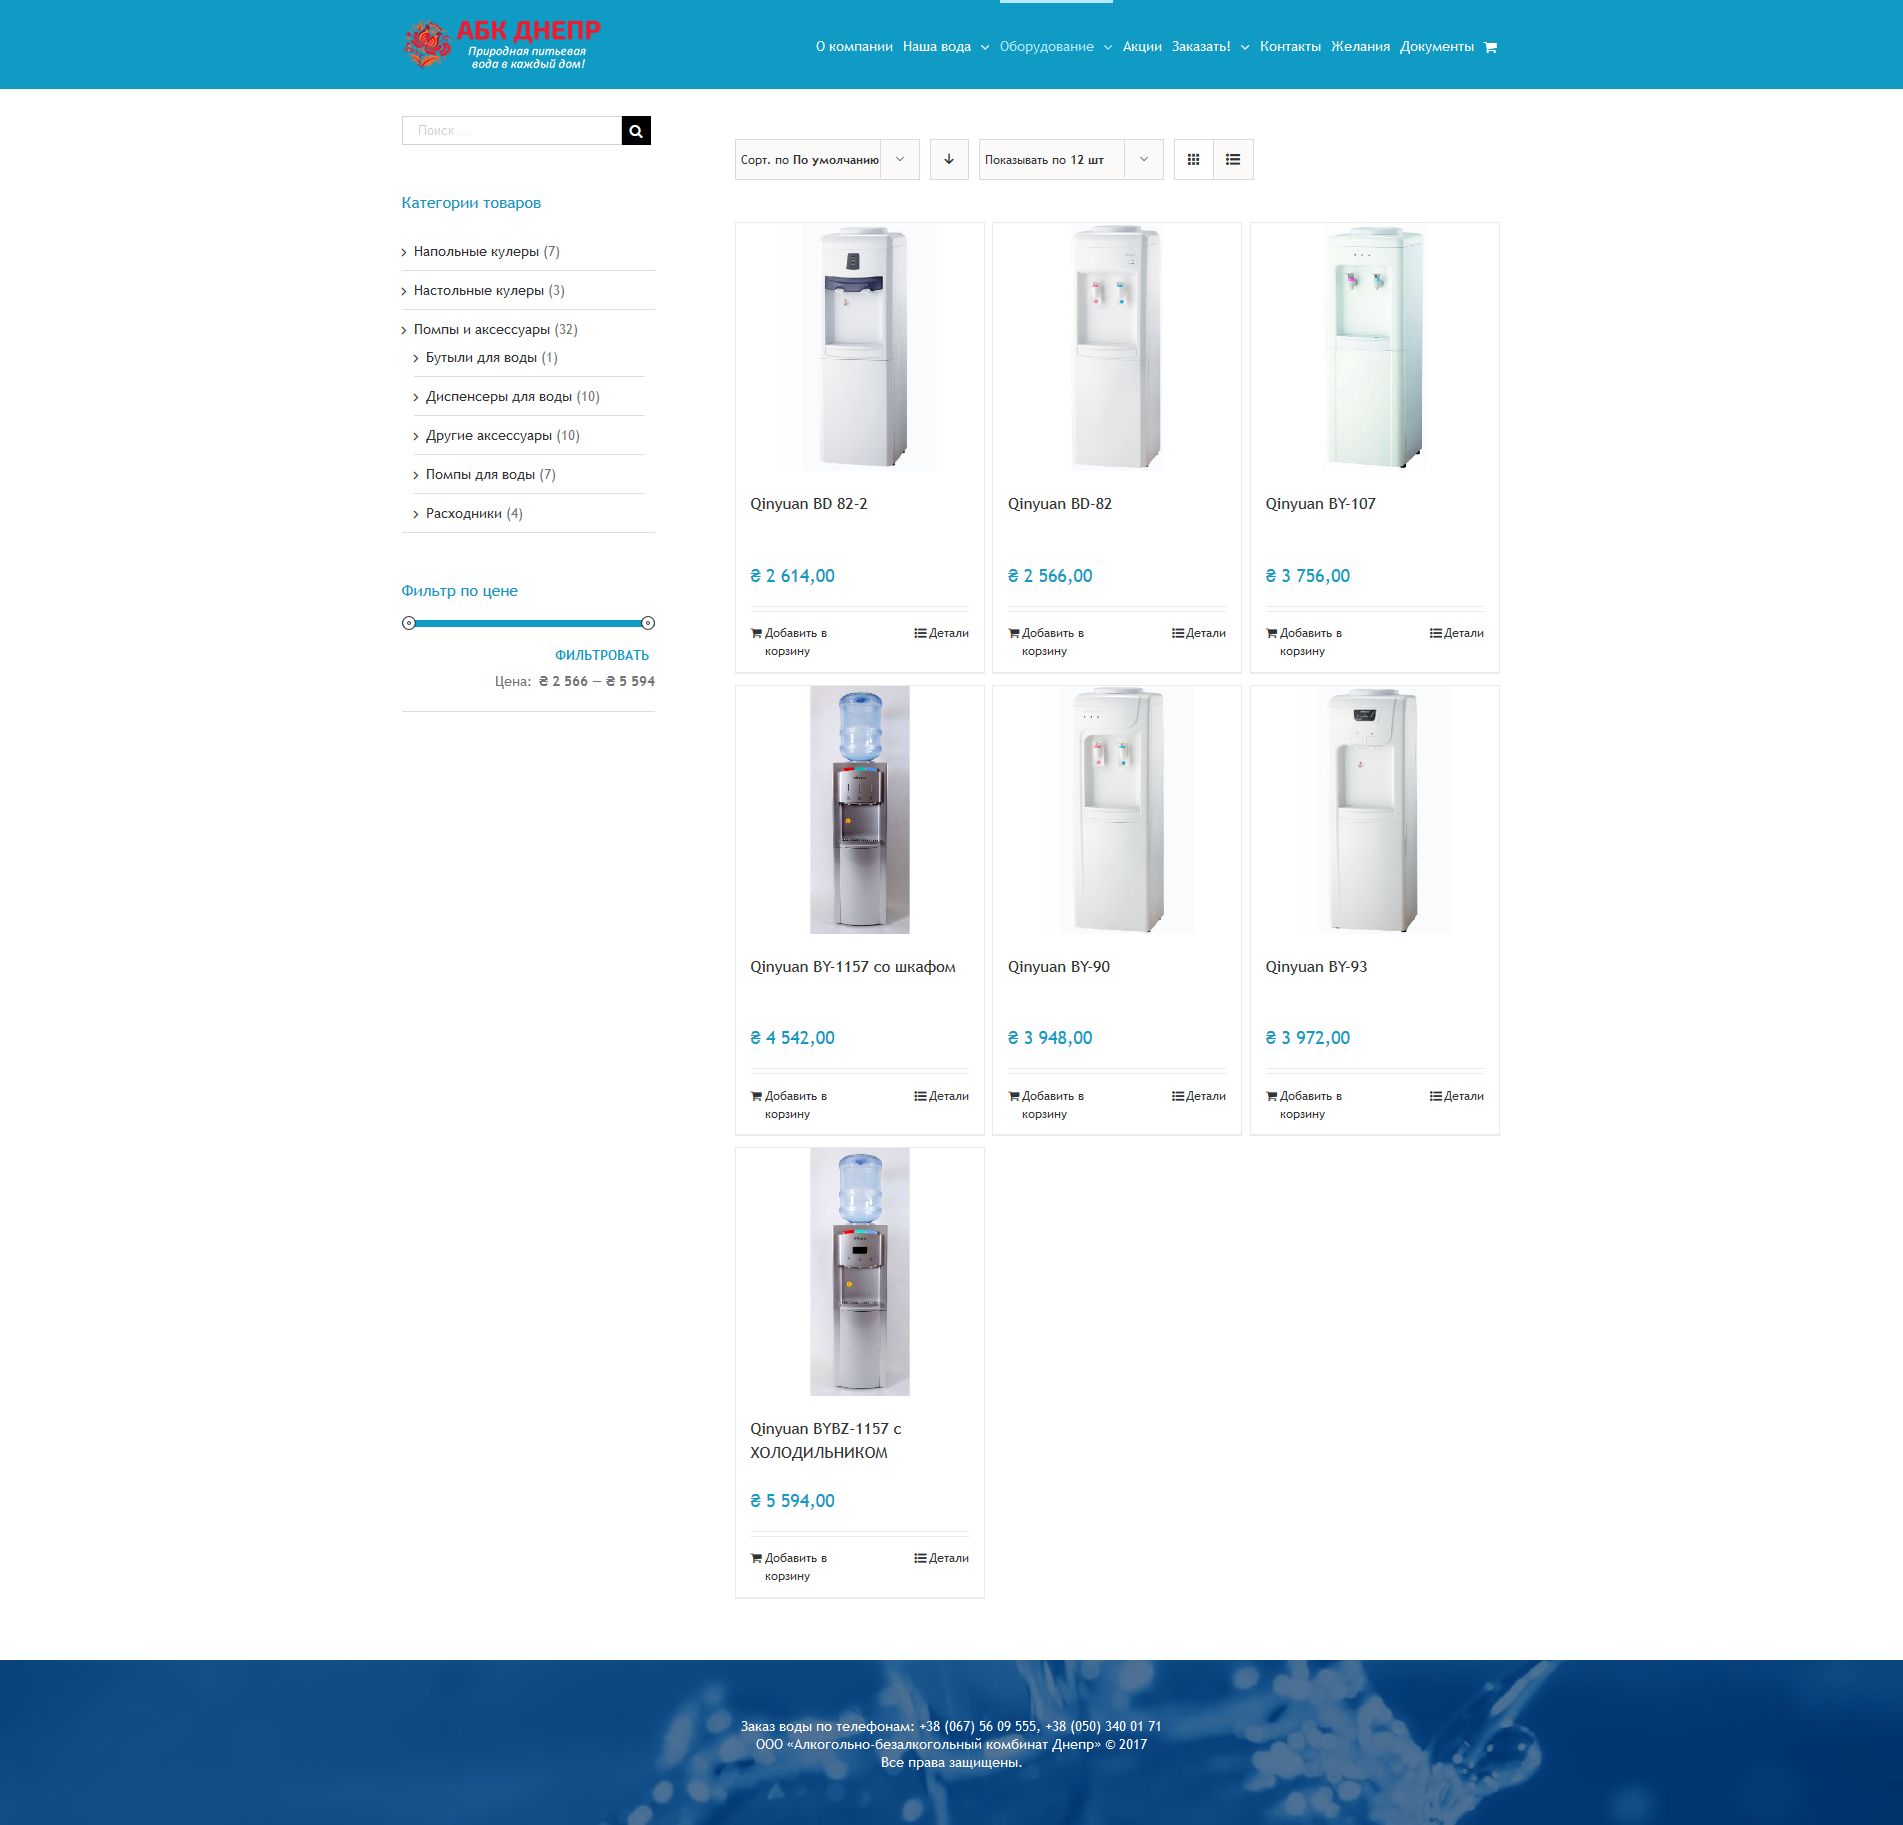This screenshot has height=1825, width=1903.
Task: Click the ФИЛЬТРОВАТЬ button
Action: (602, 656)
